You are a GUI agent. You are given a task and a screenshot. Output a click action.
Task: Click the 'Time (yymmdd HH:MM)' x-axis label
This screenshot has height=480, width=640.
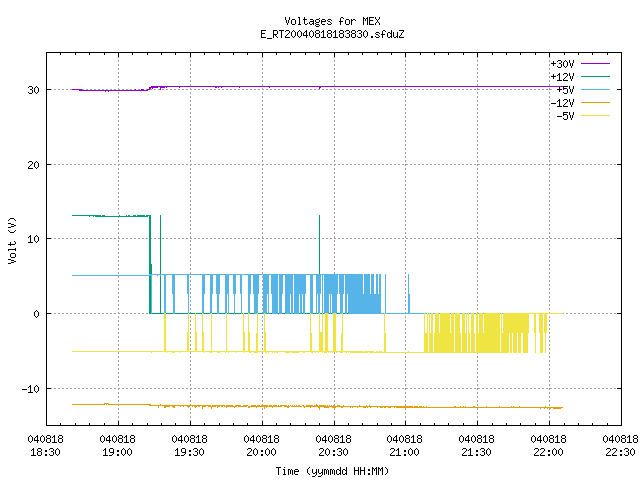click(x=332, y=471)
